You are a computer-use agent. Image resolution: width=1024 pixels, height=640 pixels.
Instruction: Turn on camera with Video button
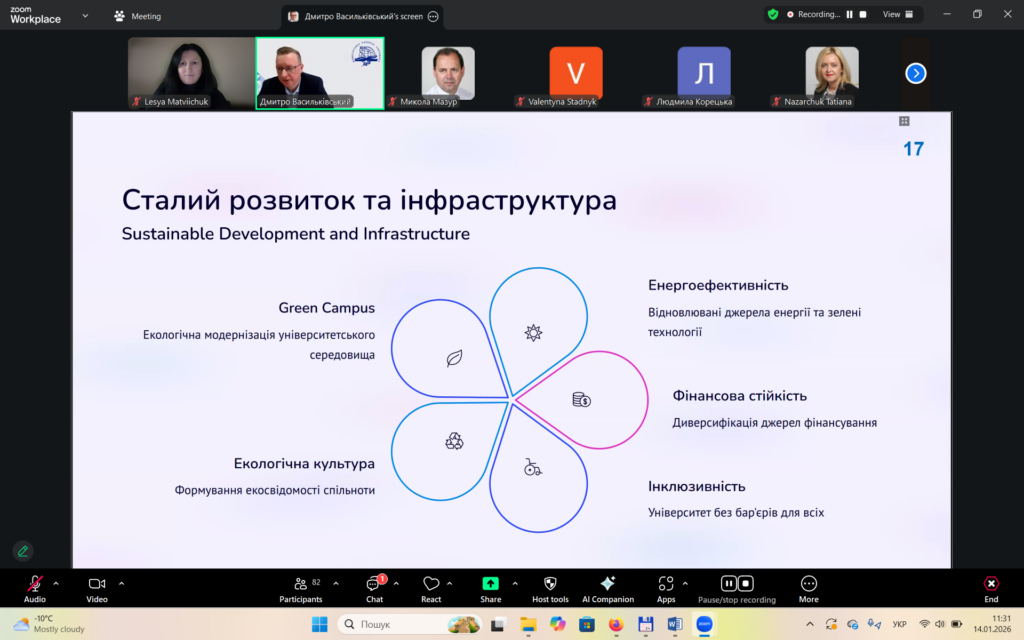[96, 584]
